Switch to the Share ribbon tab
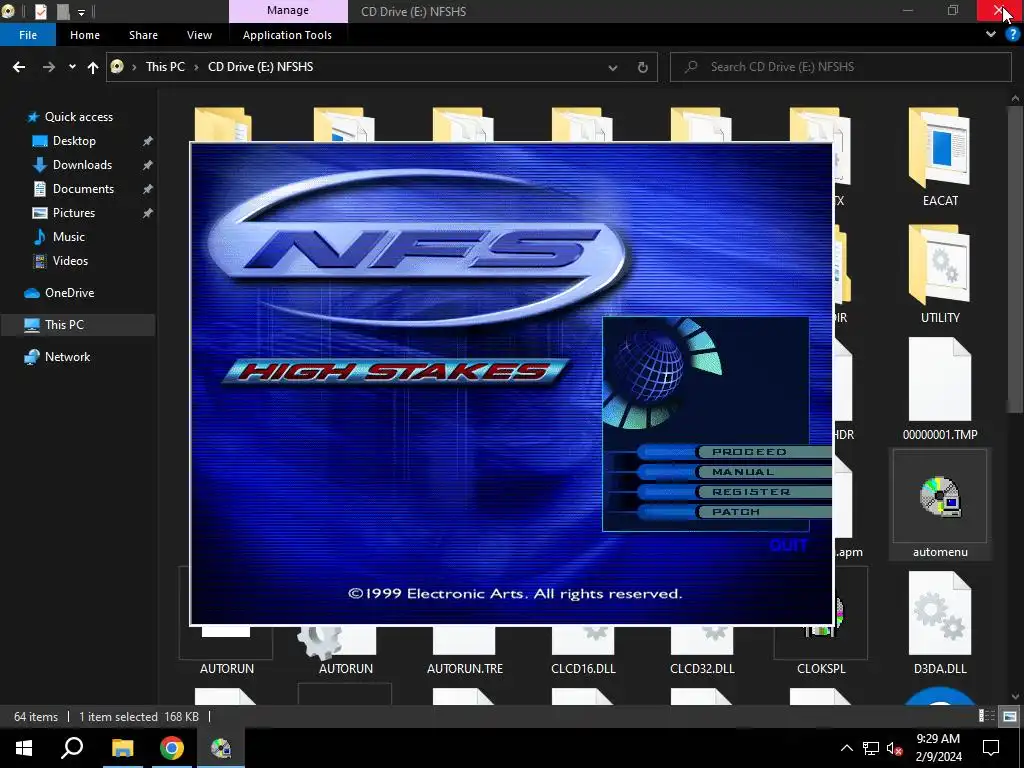Image resolution: width=1024 pixels, height=768 pixels. tap(143, 35)
